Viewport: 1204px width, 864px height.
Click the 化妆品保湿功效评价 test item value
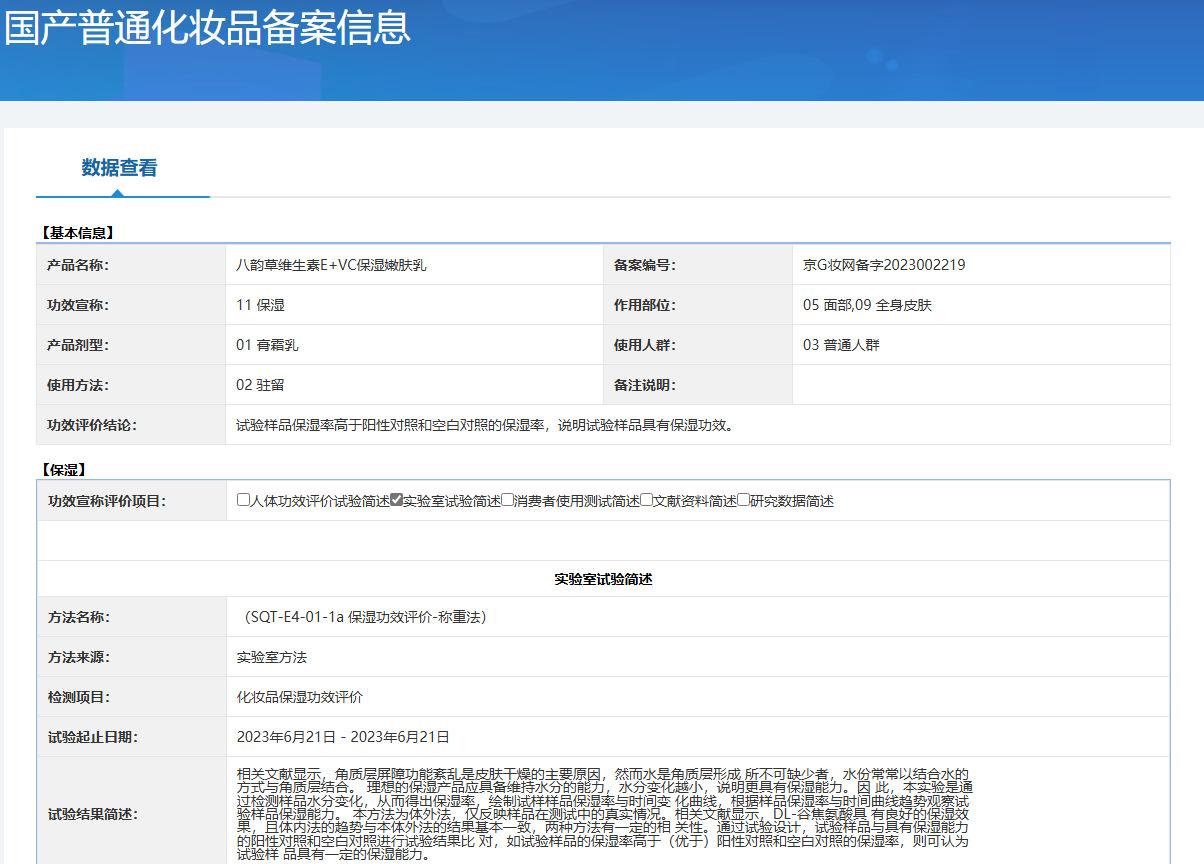coord(300,697)
